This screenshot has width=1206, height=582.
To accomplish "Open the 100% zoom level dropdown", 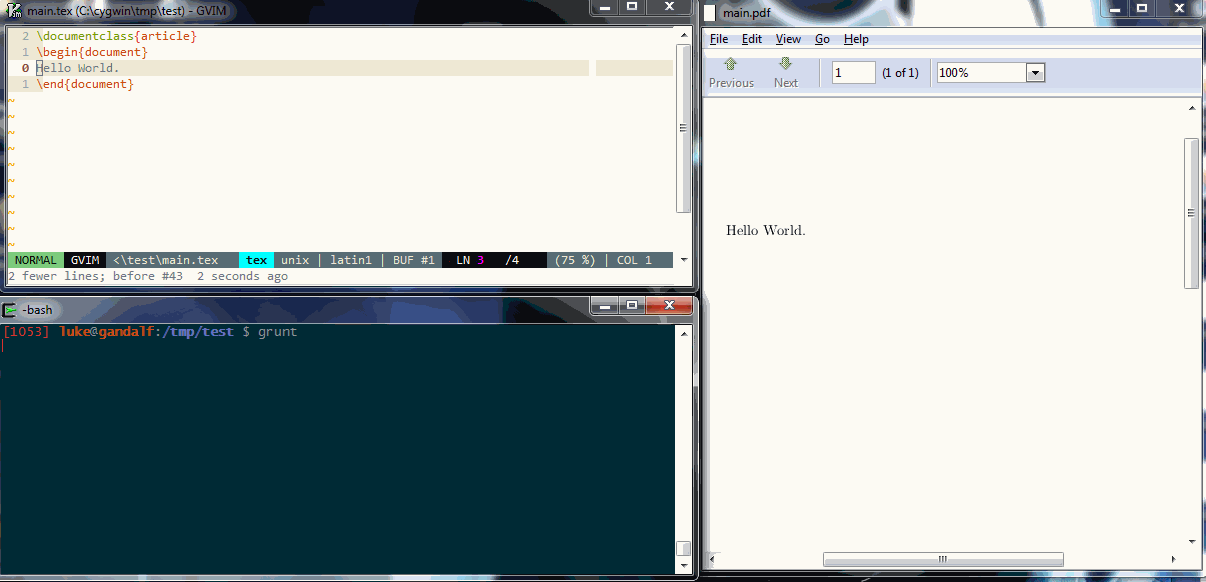I will (1035, 73).
